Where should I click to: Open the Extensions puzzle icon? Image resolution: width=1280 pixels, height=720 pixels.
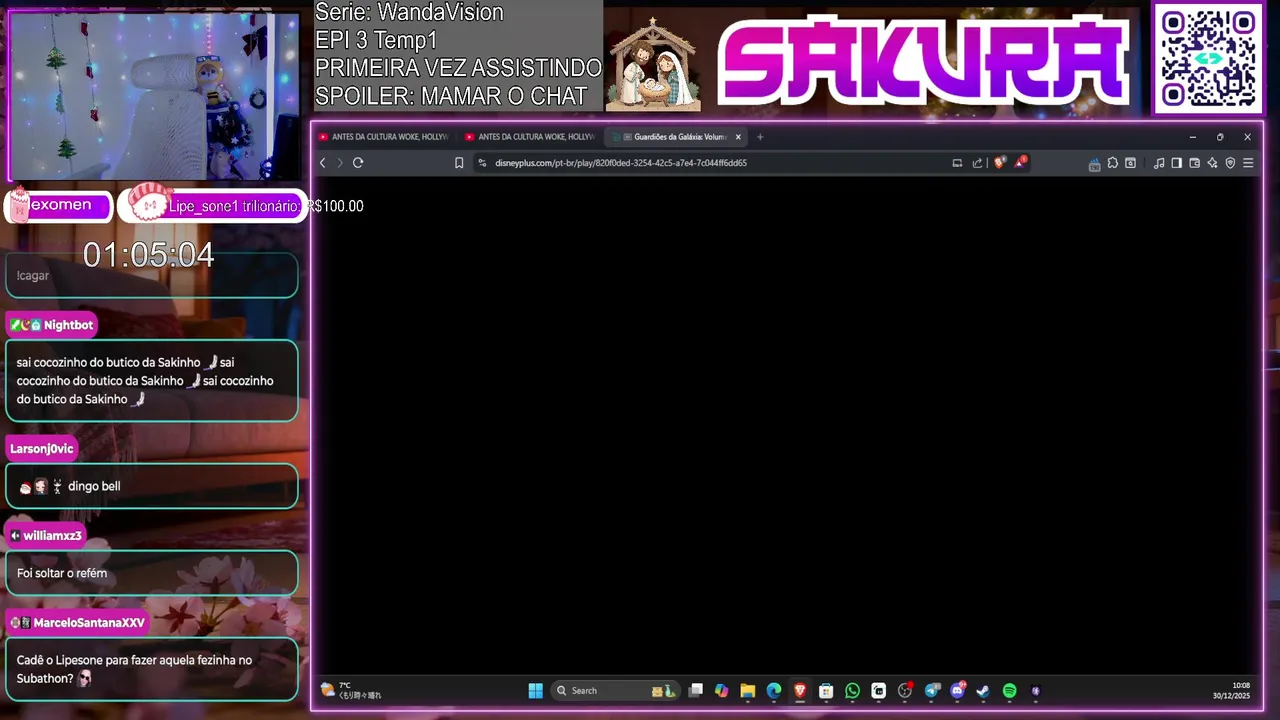tap(1112, 163)
